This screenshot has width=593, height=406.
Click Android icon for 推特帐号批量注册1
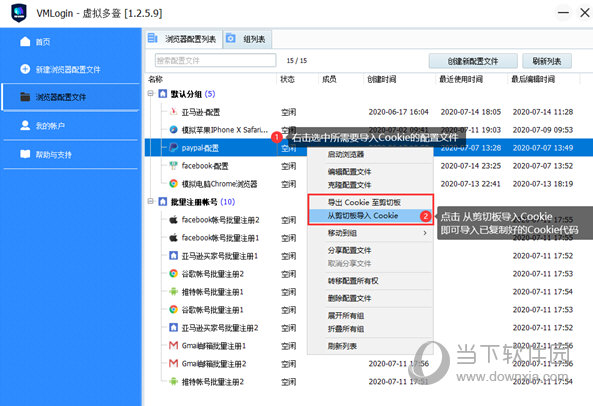pyautogui.click(x=173, y=291)
